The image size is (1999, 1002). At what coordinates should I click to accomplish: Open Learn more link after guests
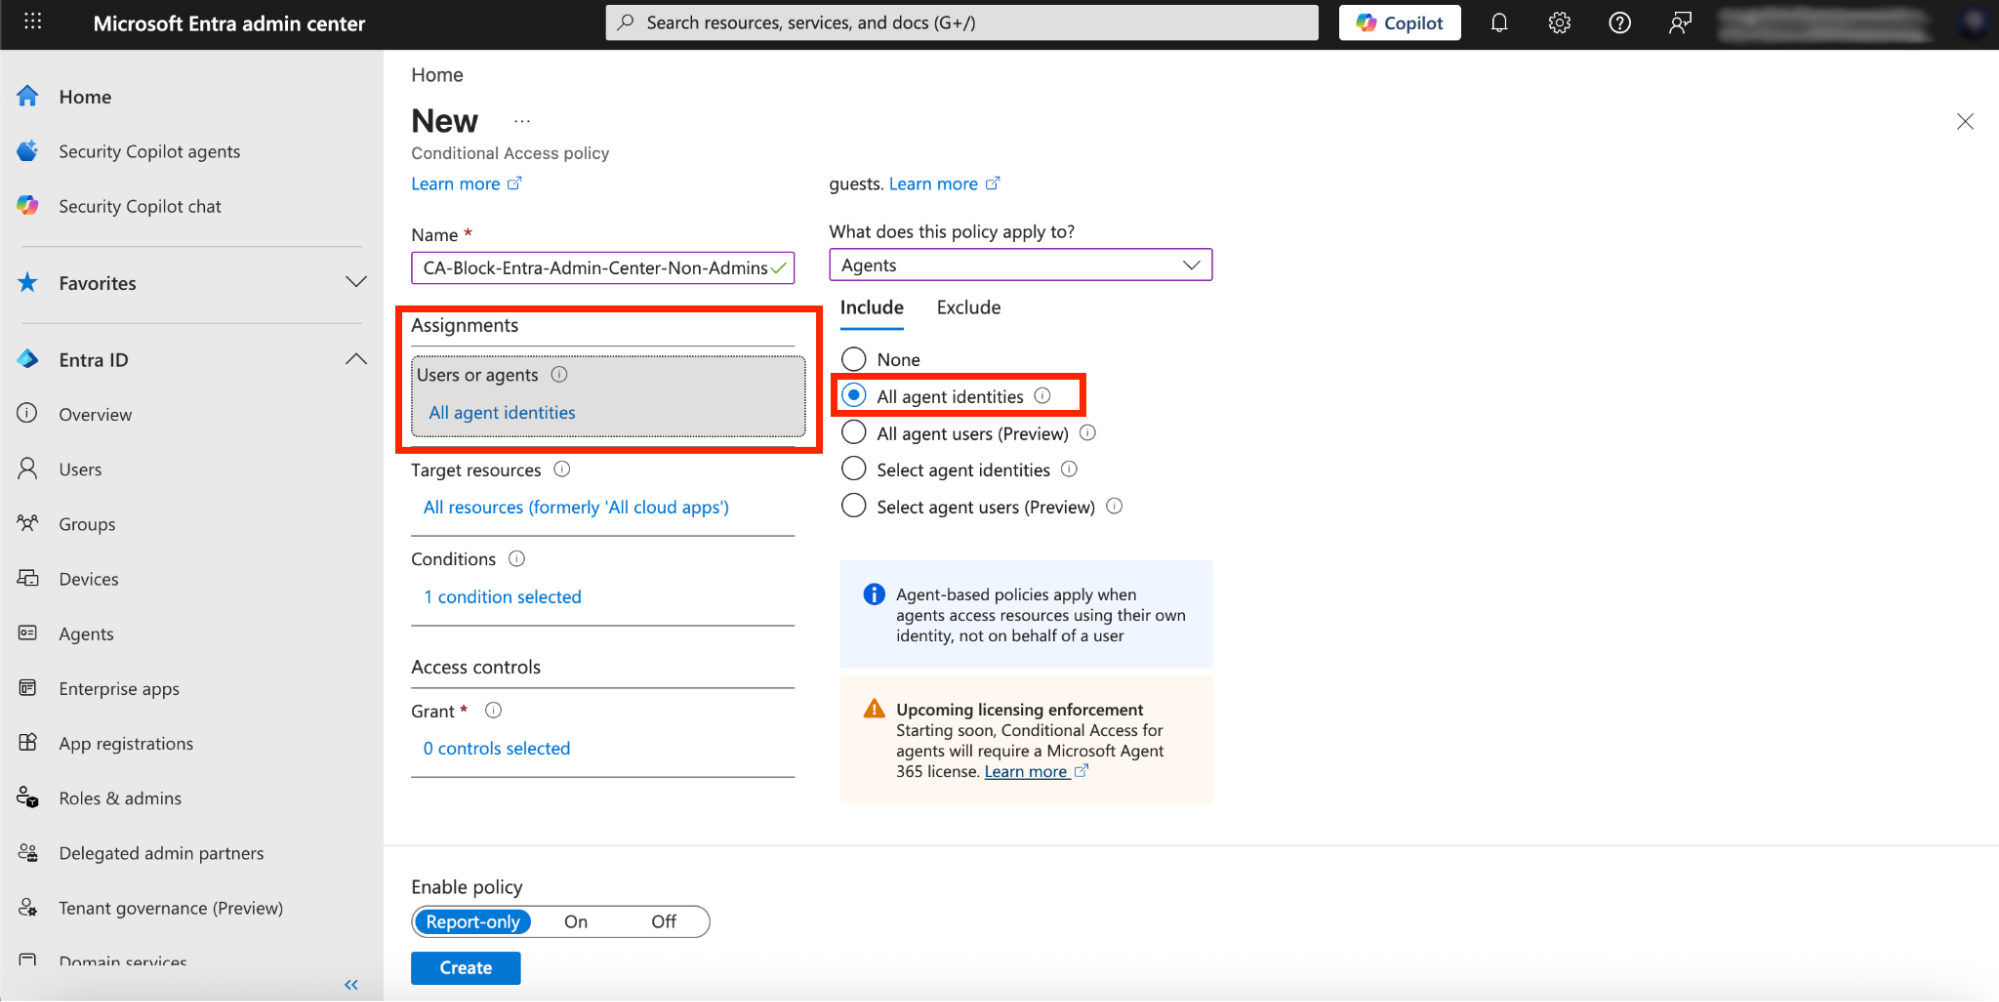pyautogui.click(x=944, y=183)
